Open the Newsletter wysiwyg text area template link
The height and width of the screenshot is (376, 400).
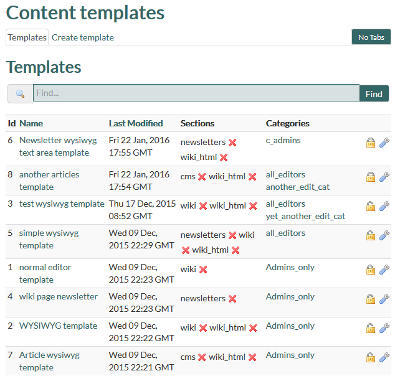click(58, 146)
